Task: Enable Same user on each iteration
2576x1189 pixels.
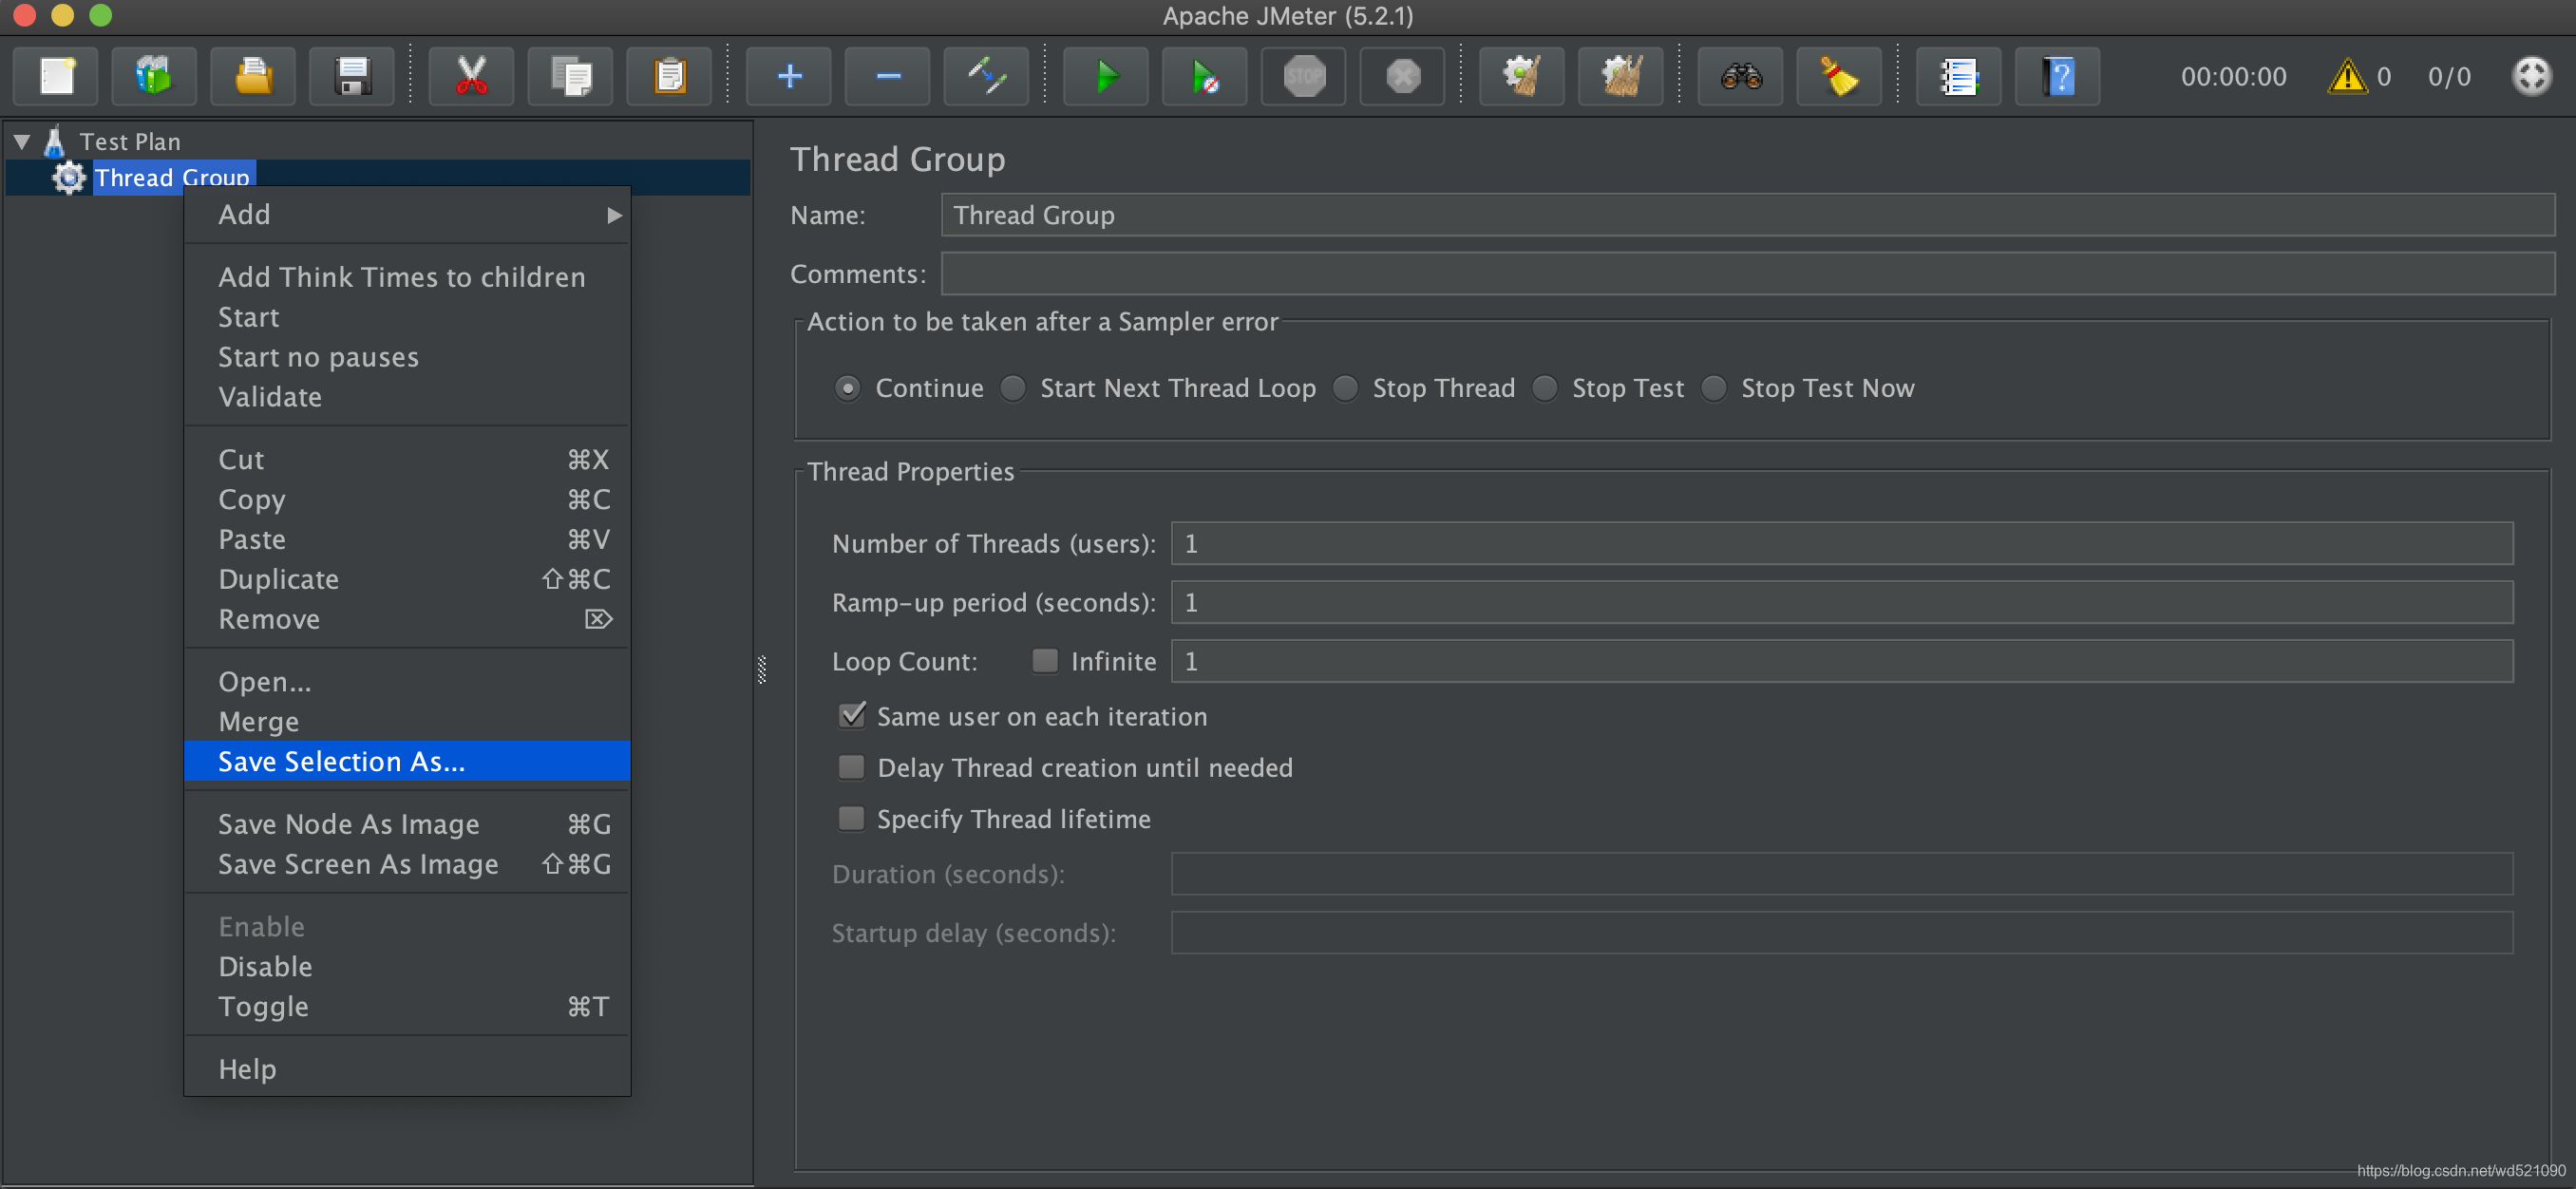Action: coord(851,716)
